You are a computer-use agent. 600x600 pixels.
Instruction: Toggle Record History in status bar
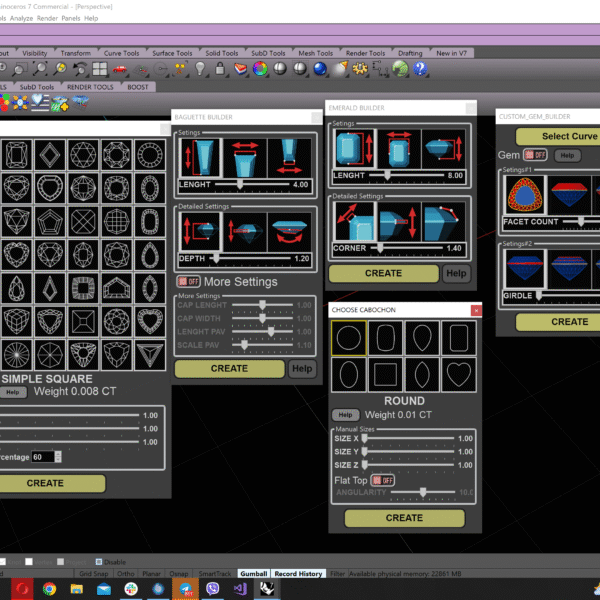tap(298, 574)
